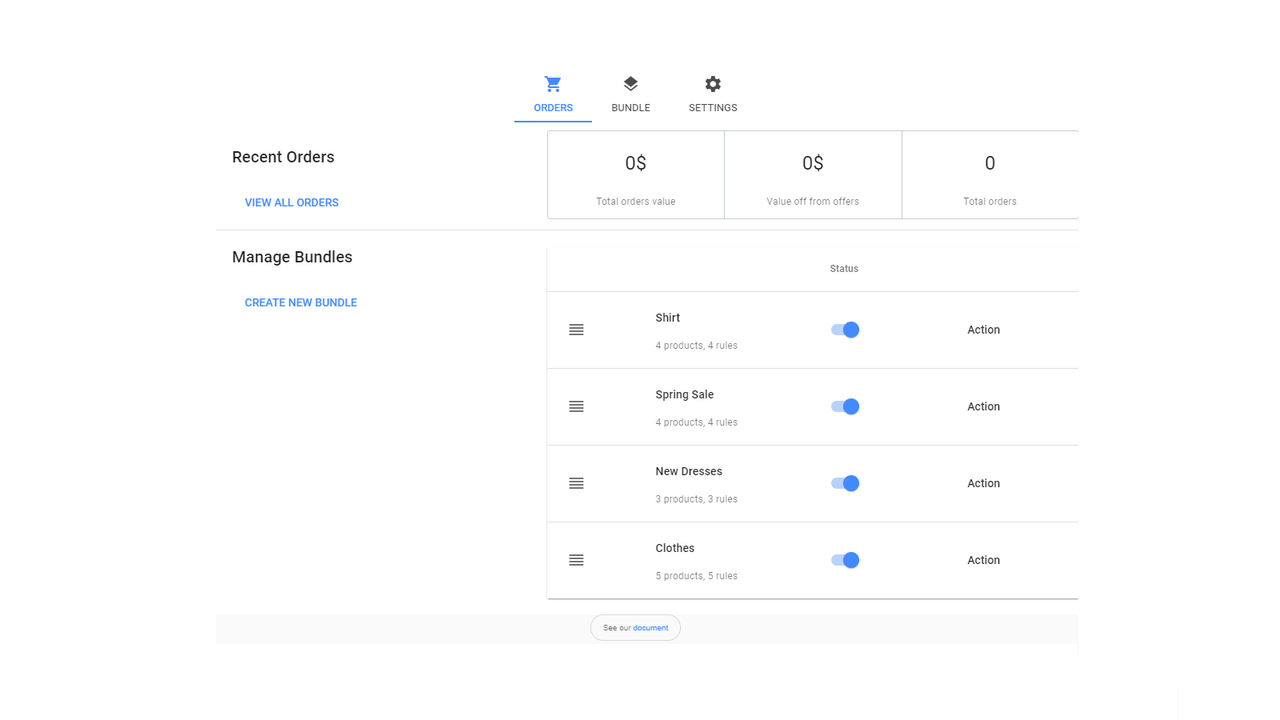
Task: Open the Action menu for Shirt
Action: (x=983, y=329)
